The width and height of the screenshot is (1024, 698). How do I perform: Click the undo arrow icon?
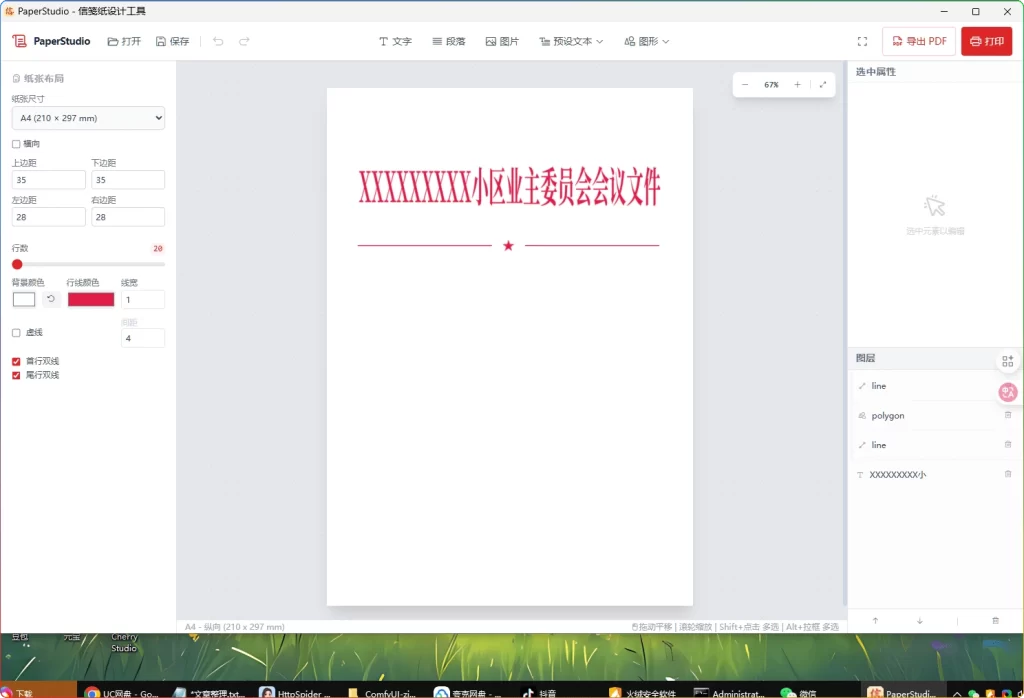click(218, 41)
